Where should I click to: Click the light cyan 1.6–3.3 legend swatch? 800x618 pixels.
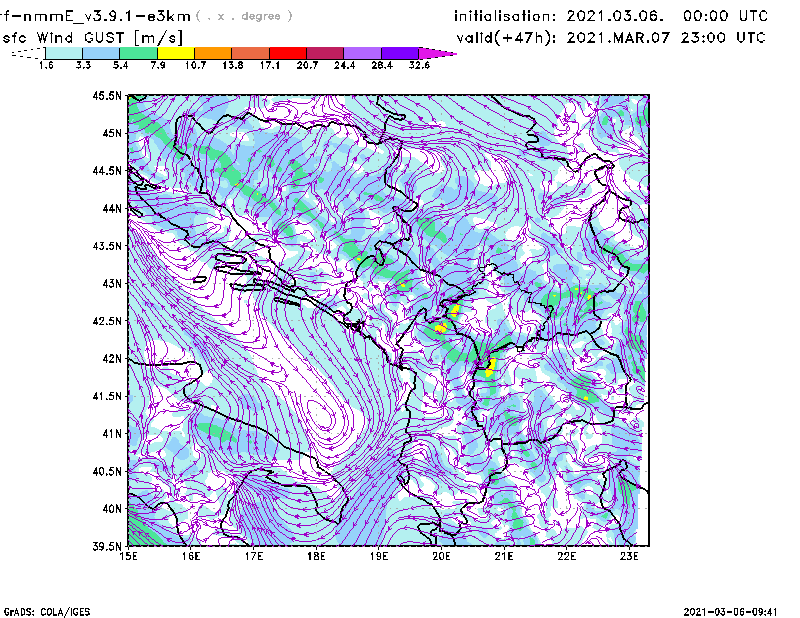tap(64, 53)
